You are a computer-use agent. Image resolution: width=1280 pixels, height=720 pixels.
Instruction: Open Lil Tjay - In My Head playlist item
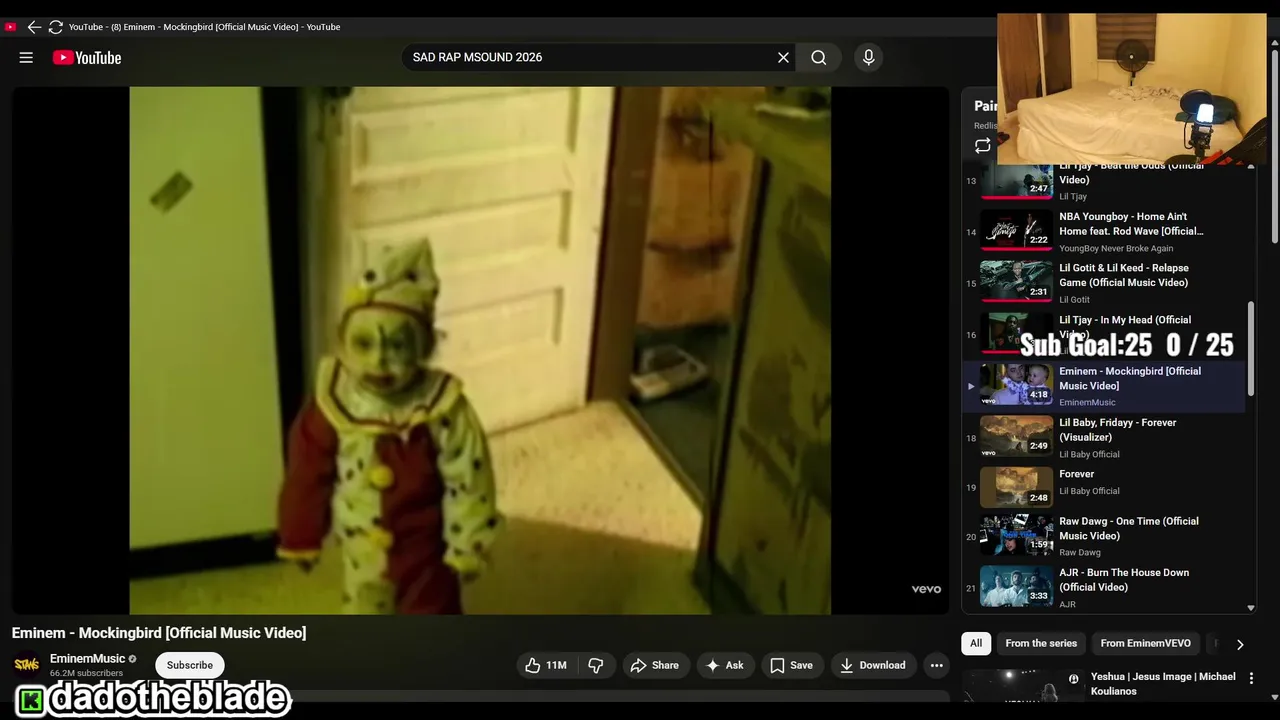pyautogui.click(x=1105, y=334)
